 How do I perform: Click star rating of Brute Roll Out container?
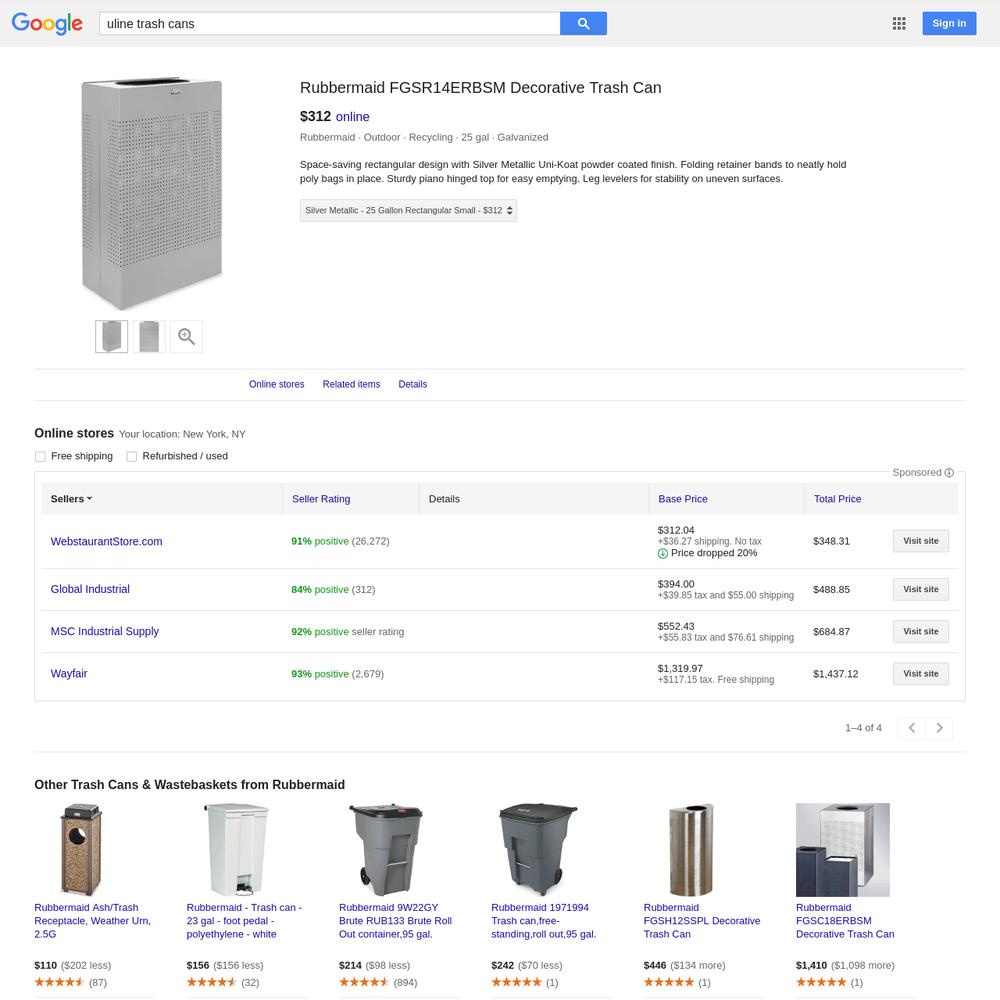point(364,982)
